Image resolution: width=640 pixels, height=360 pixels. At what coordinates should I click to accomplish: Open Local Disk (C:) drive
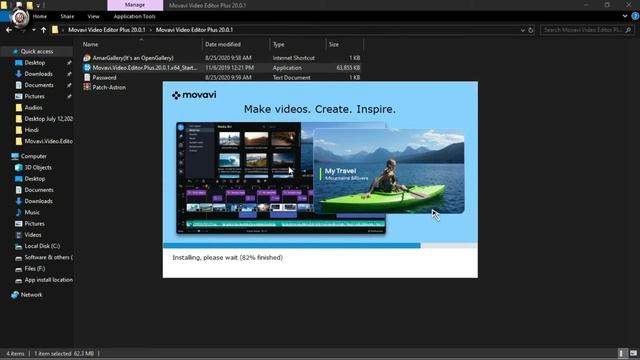click(42, 246)
